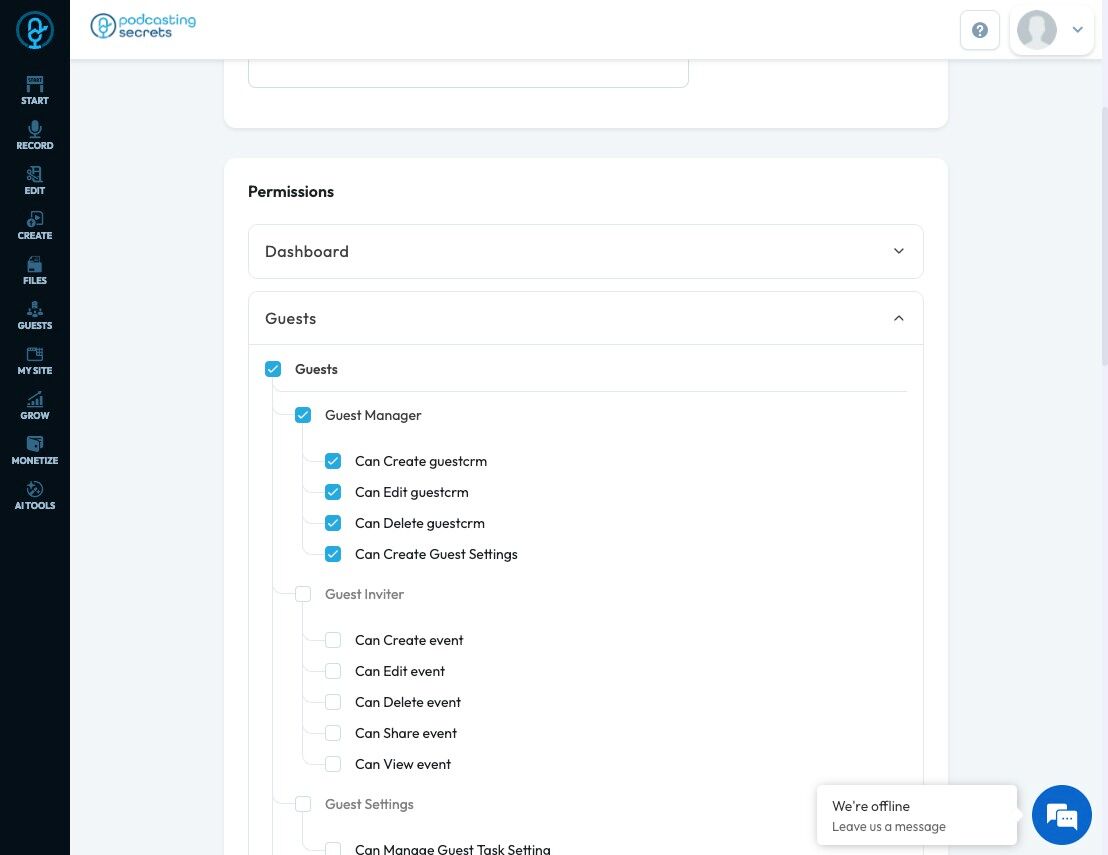The height and width of the screenshot is (855, 1108).
Task: Uncheck the Can Create guestcrm checkbox
Action: (333, 461)
